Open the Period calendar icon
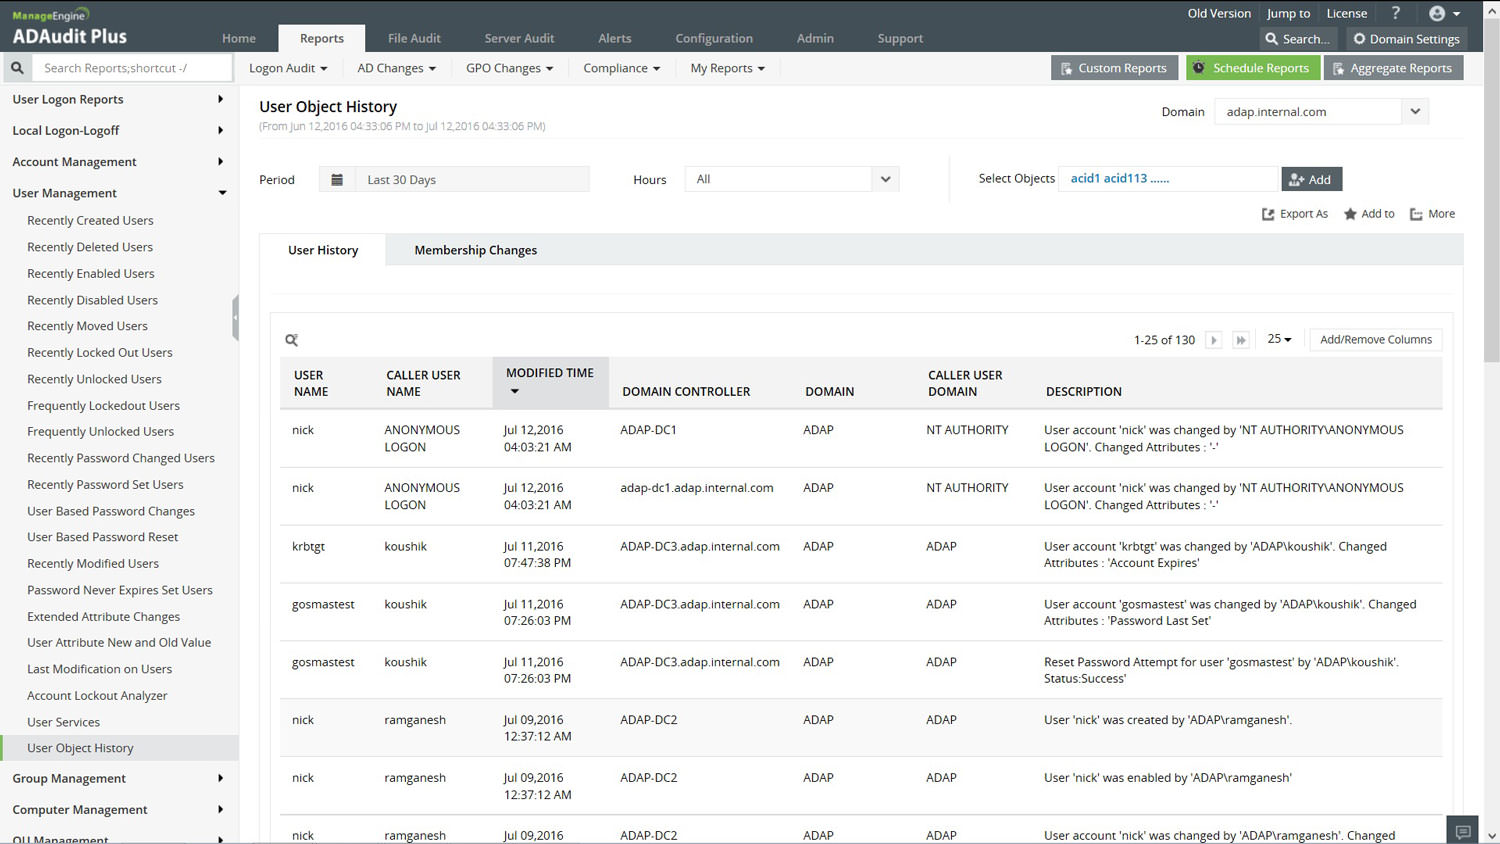Image resolution: width=1500 pixels, height=844 pixels. point(337,180)
